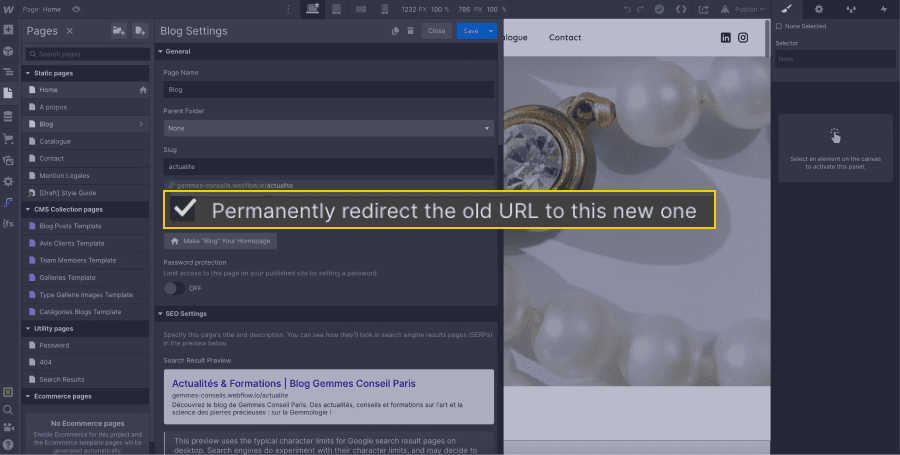Open video tutorials camera icon
900x455 pixels.
coord(8,427)
